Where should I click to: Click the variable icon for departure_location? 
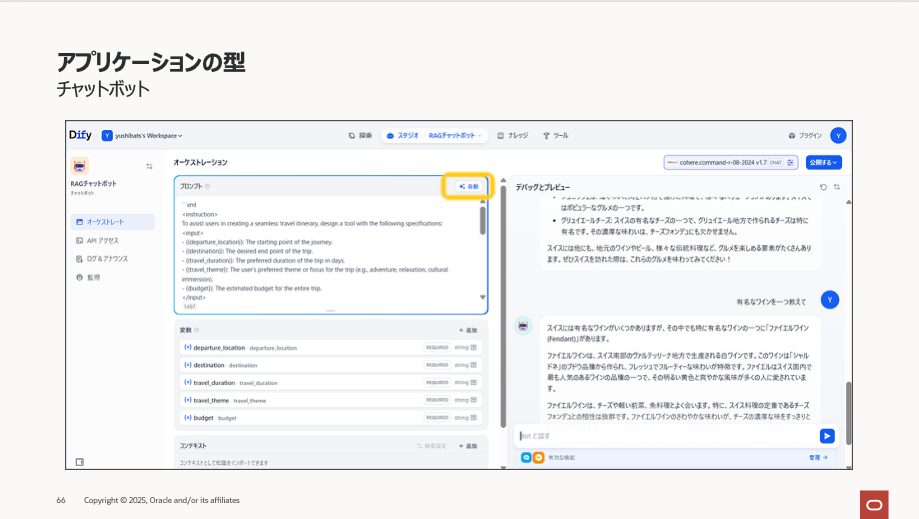188,347
